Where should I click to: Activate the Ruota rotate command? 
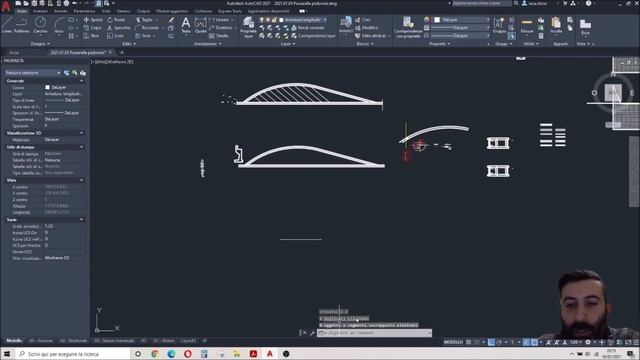click(x=116, y=20)
